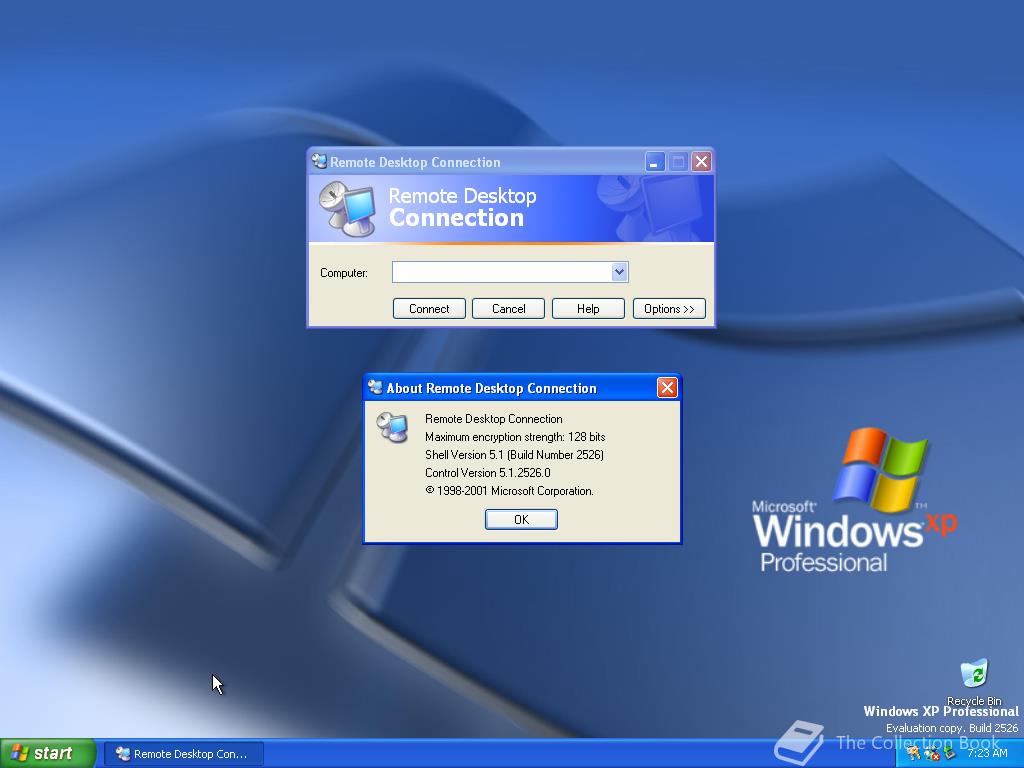Click the Safely Remove Hardware tray icon
The width and height of the screenshot is (1024, 768).
click(x=950, y=752)
